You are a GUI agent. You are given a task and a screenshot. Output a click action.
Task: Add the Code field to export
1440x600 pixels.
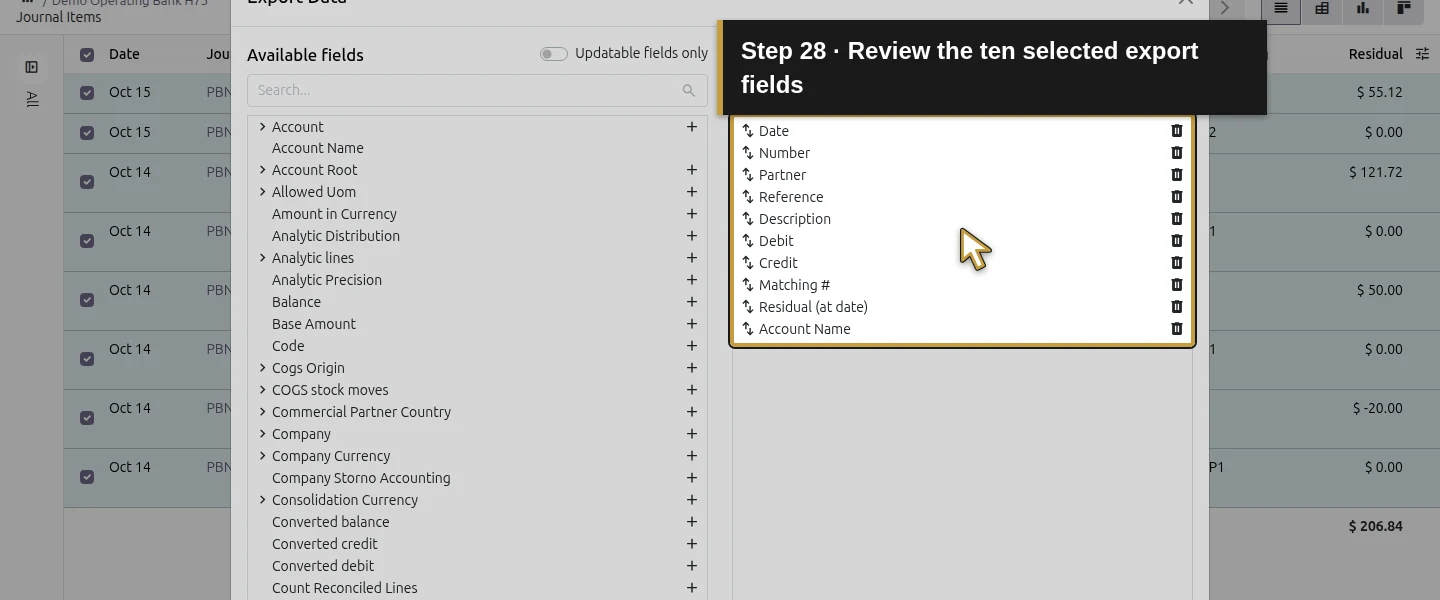point(691,346)
